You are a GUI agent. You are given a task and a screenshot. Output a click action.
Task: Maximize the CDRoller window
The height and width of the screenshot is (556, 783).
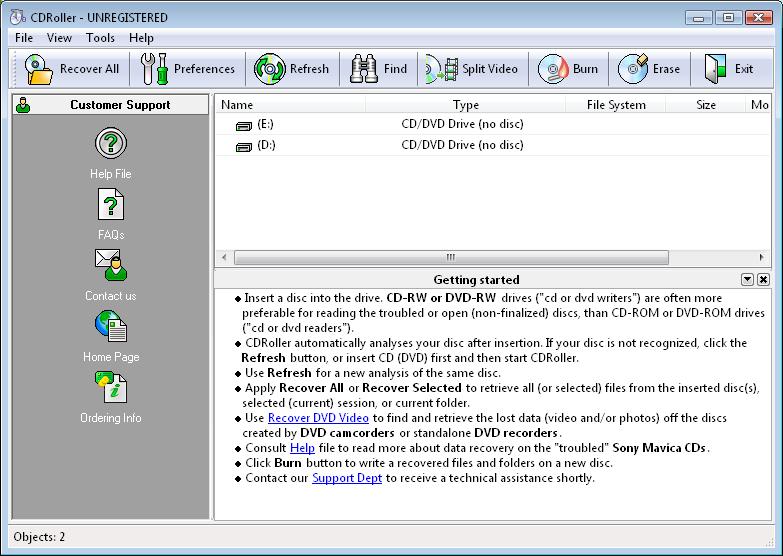[x=729, y=17]
